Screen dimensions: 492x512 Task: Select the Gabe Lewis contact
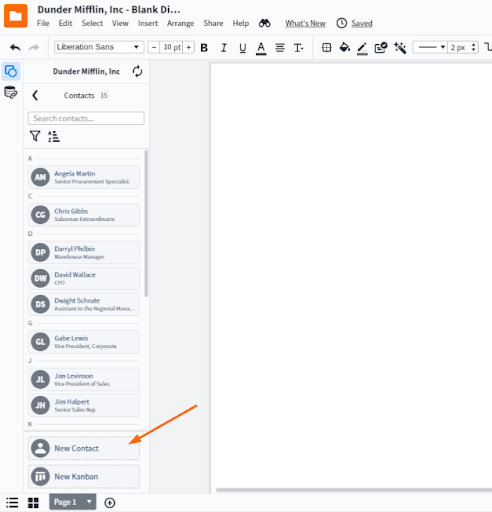coord(84,342)
